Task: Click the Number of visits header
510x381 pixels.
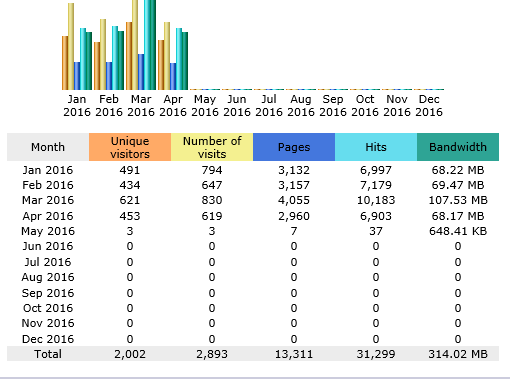Action: (212, 147)
